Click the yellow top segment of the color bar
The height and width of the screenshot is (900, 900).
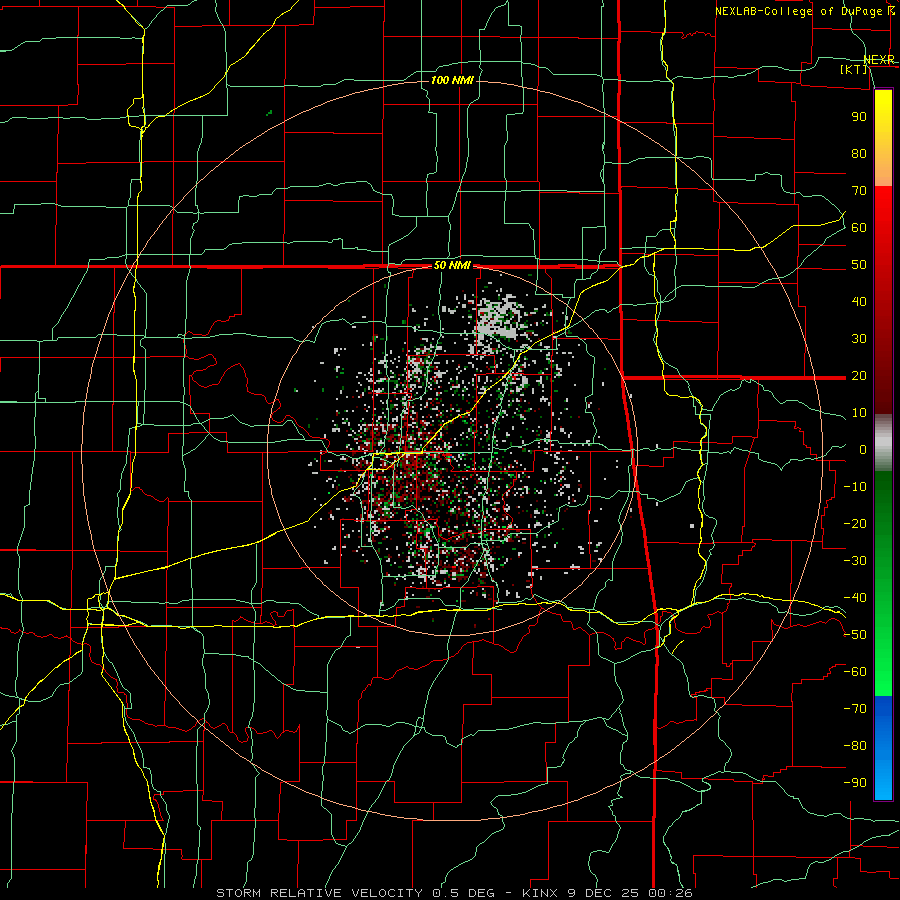pyautogui.click(x=883, y=138)
